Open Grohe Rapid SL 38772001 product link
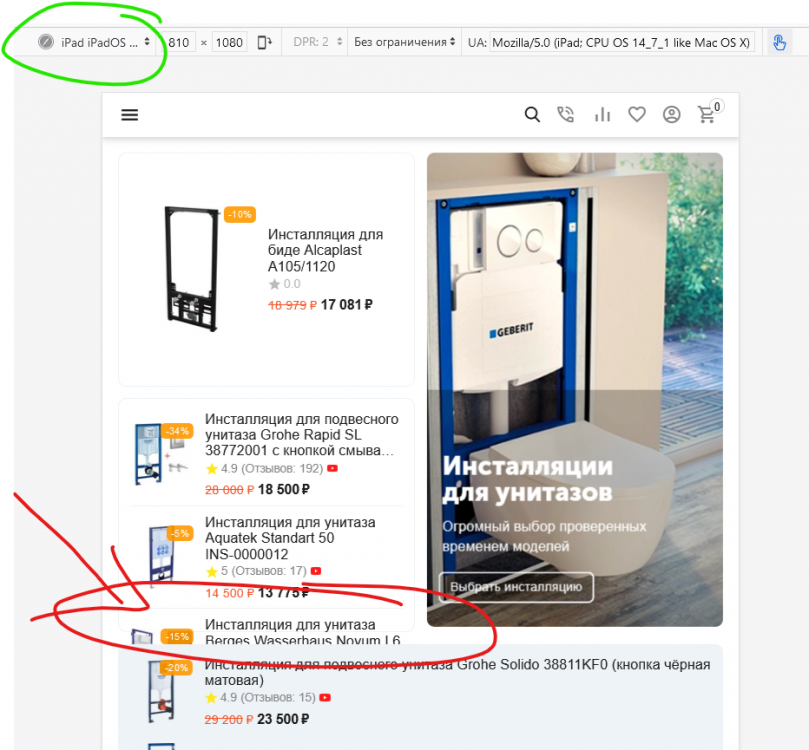 click(301, 435)
